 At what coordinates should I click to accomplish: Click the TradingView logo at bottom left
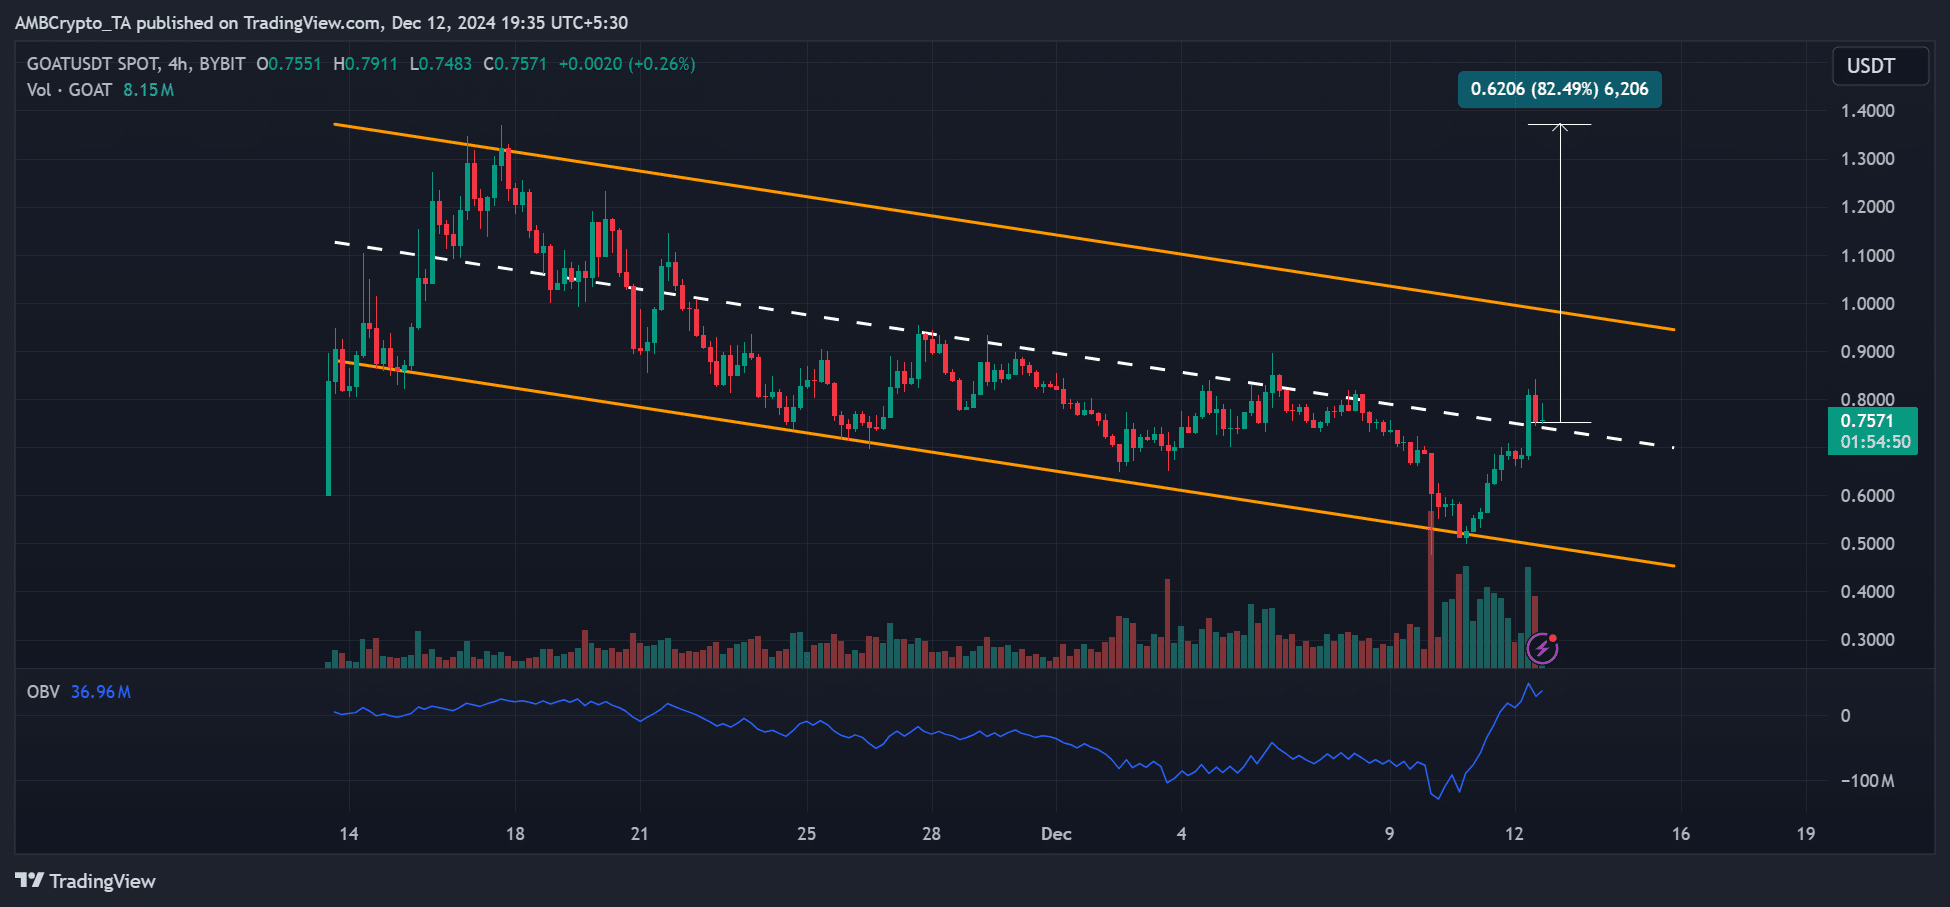pyautogui.click(x=86, y=881)
